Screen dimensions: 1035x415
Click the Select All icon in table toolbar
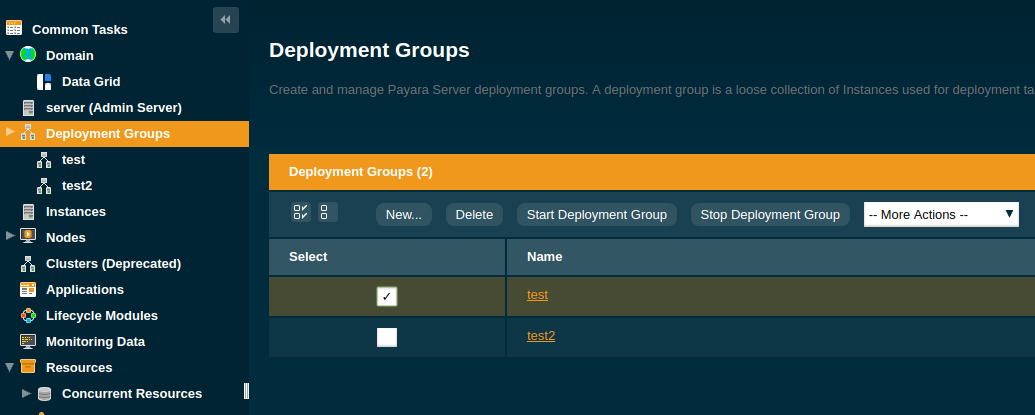(301, 212)
